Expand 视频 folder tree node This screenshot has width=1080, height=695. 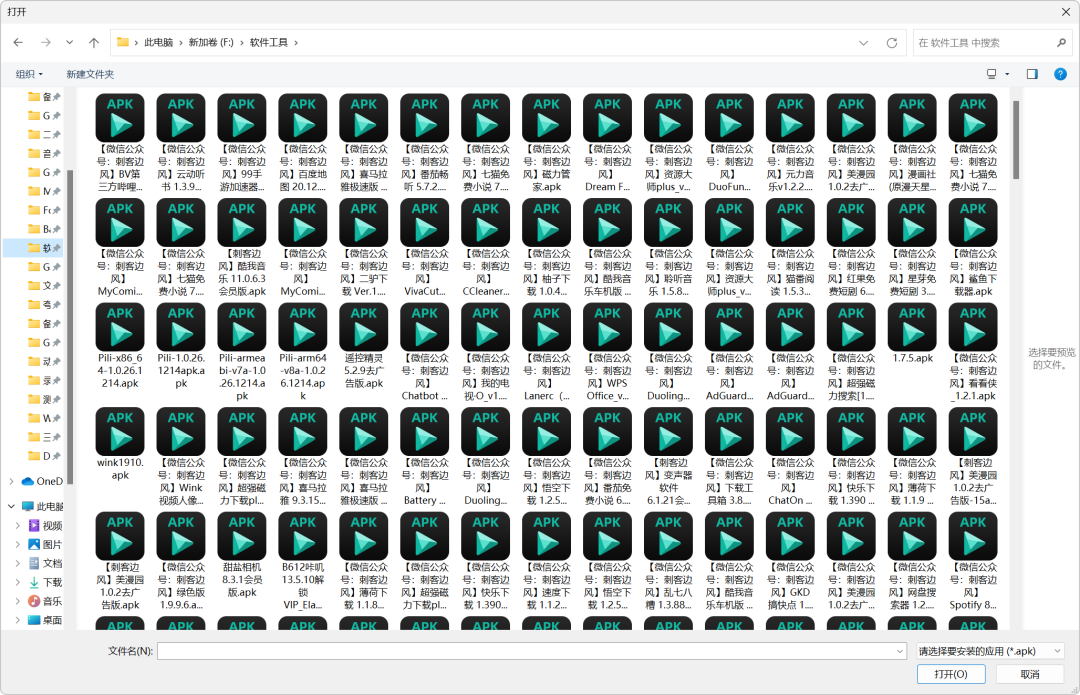[x=17, y=526]
